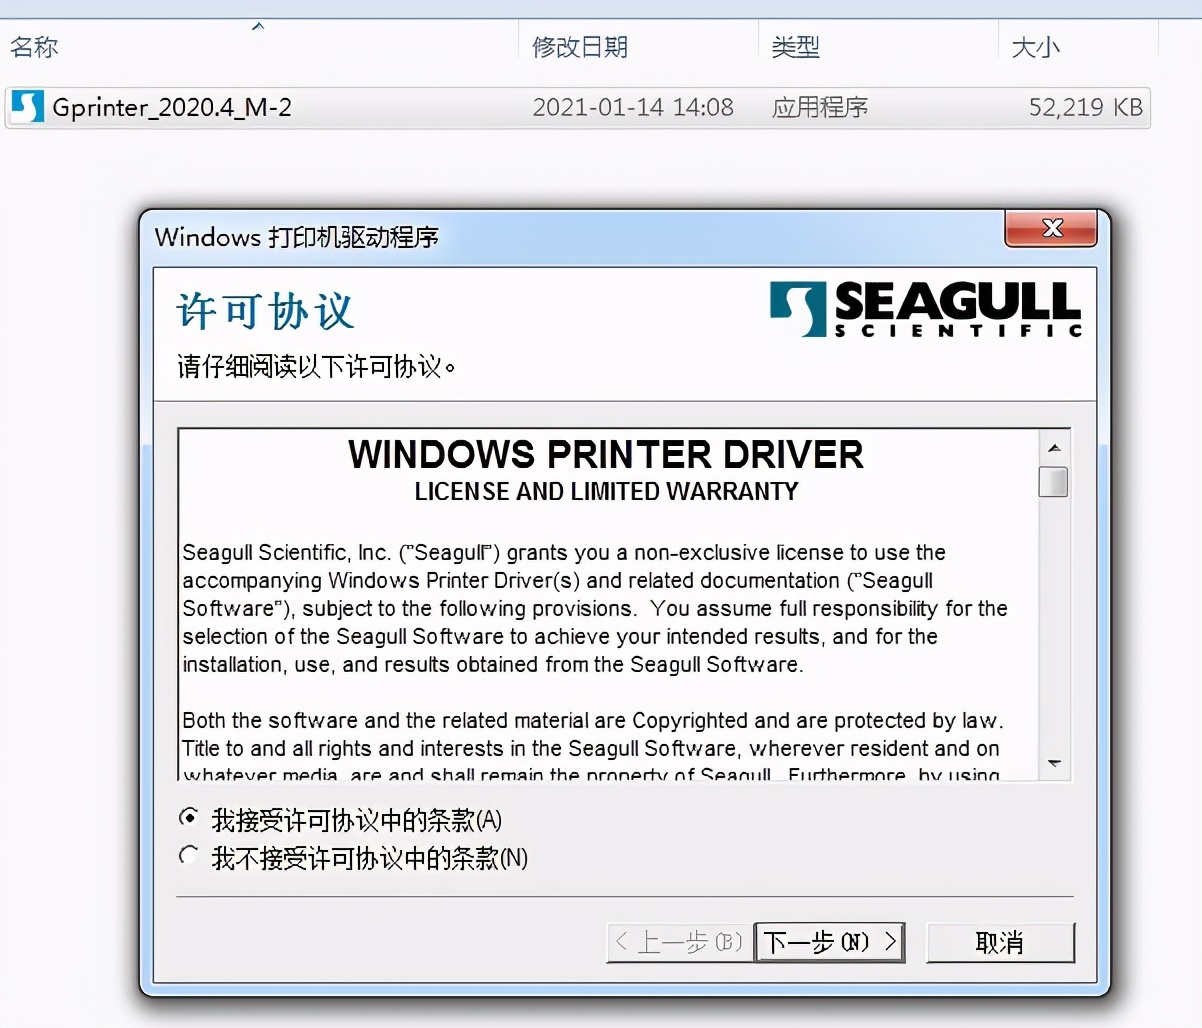Image resolution: width=1202 pixels, height=1028 pixels.
Task: Close the Windows 打印机驱动程序 dialog
Action: pos(1050,228)
